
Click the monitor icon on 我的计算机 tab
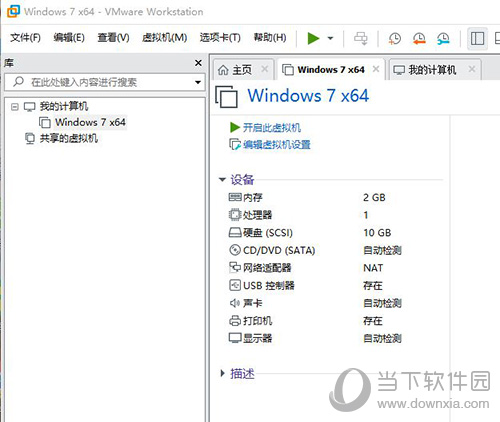tap(399, 70)
